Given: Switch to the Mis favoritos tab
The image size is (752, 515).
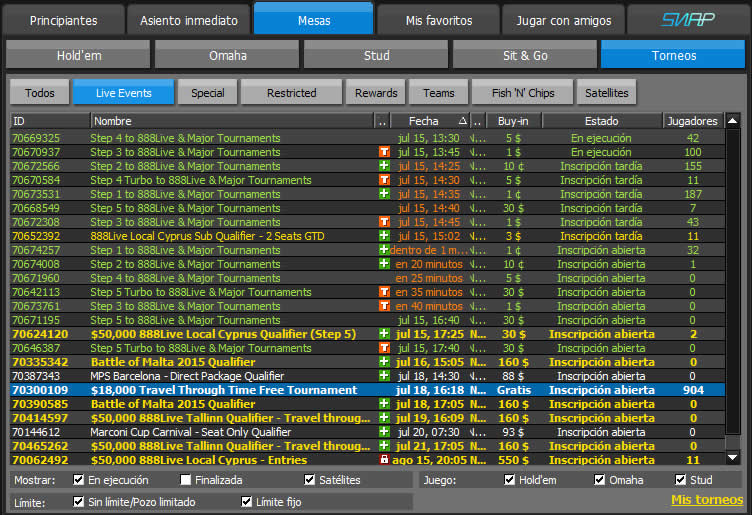Looking at the screenshot, I should tap(438, 19).
